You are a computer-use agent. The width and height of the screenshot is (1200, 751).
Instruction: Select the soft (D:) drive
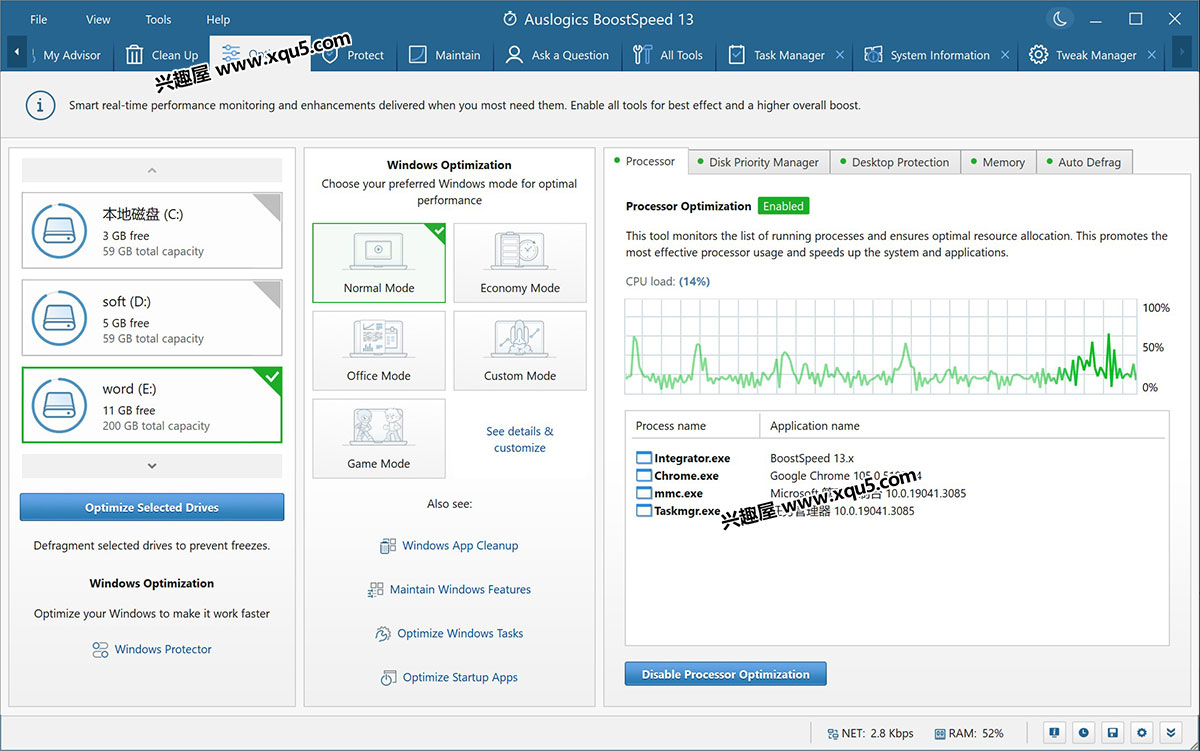152,318
